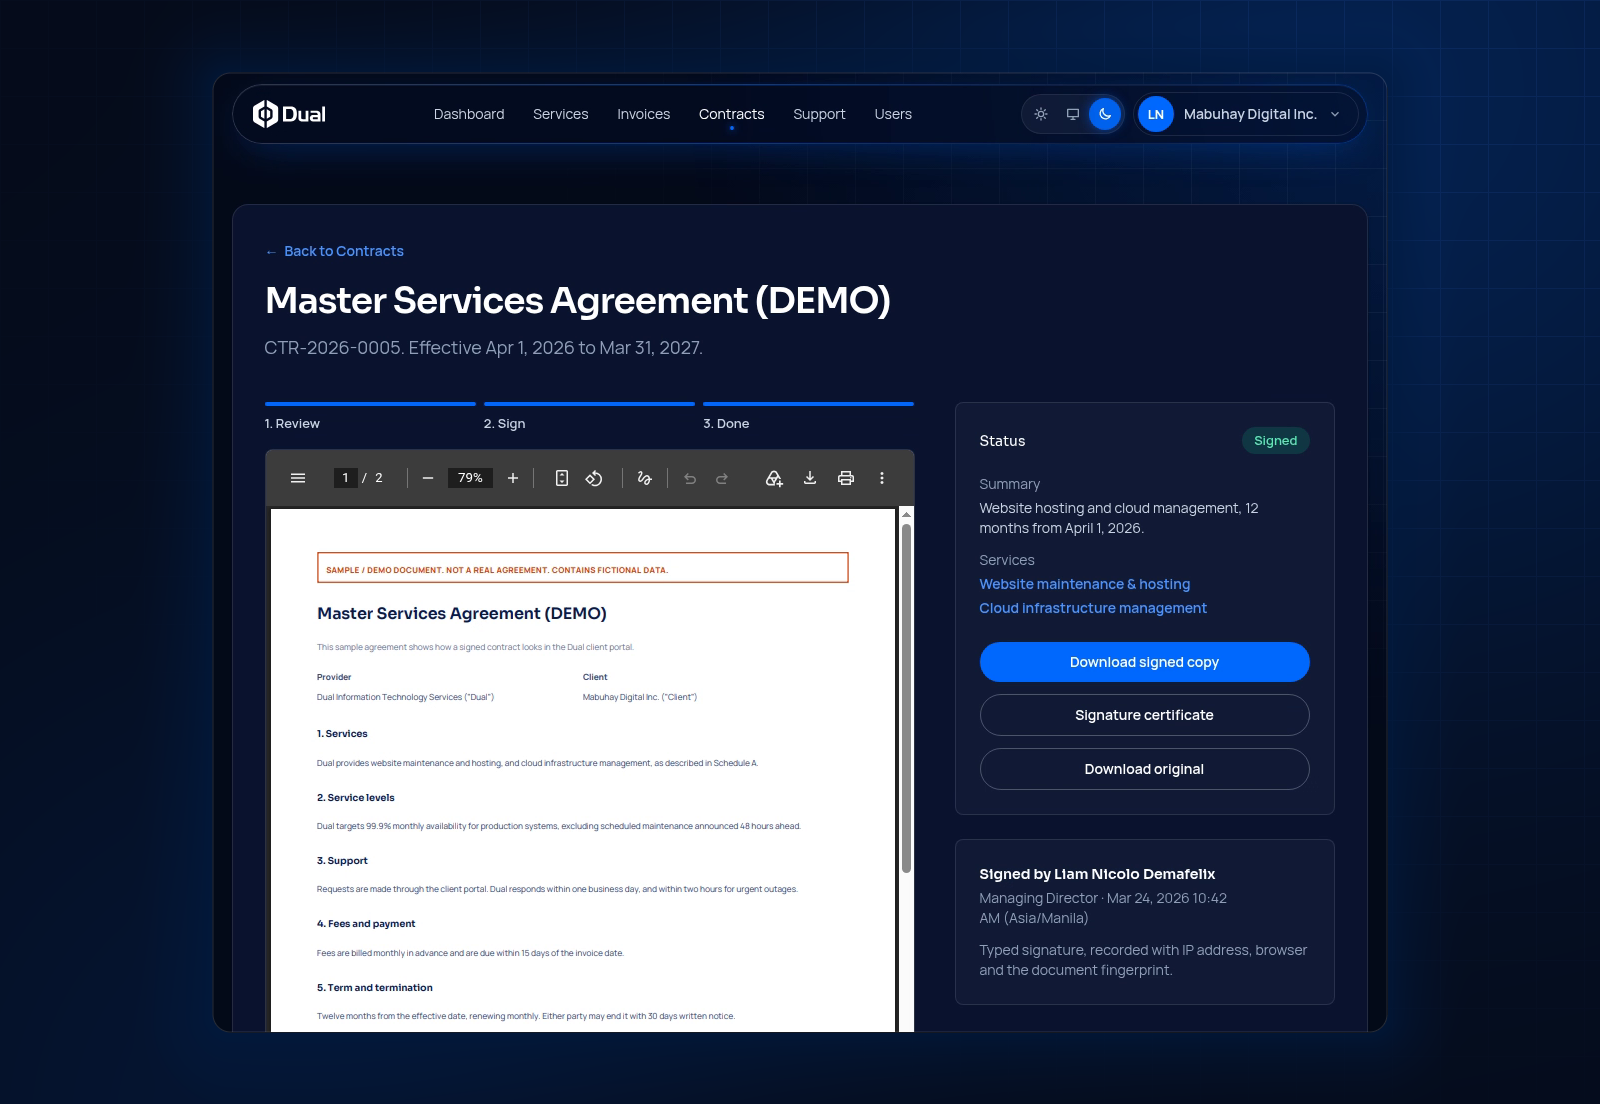Rotate the PDF counterclockwise
The height and width of the screenshot is (1104, 1600).
pos(594,478)
